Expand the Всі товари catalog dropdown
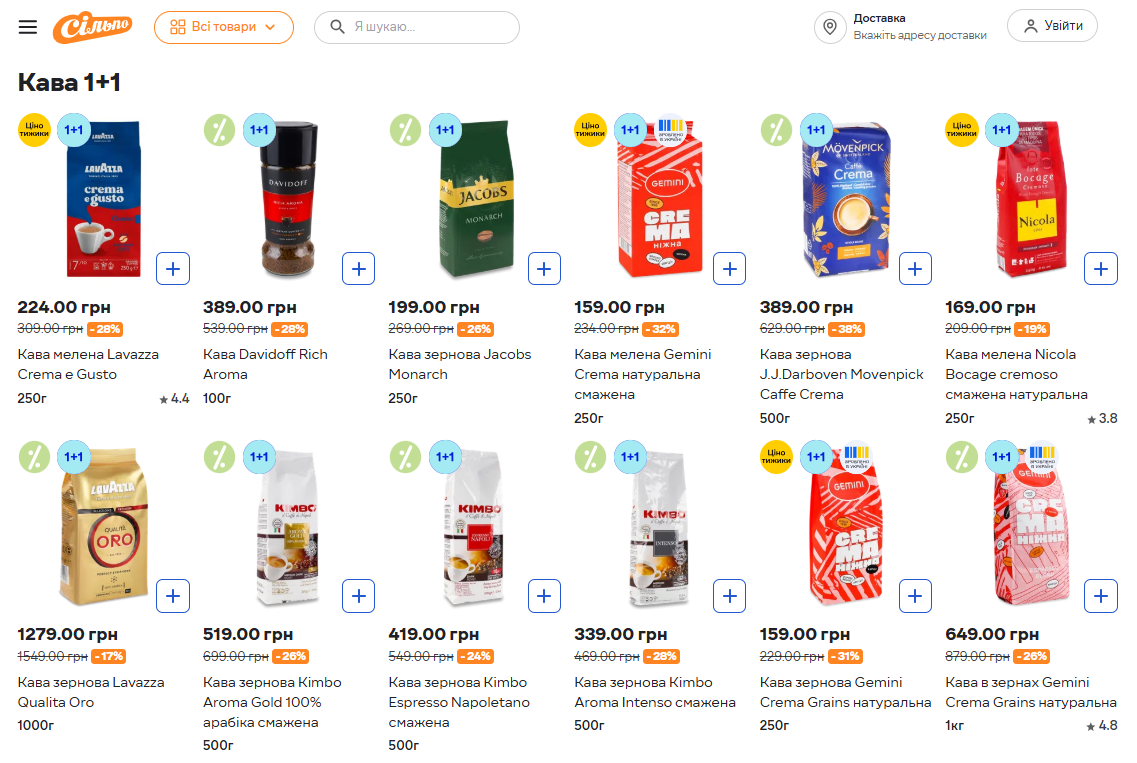 [223, 27]
